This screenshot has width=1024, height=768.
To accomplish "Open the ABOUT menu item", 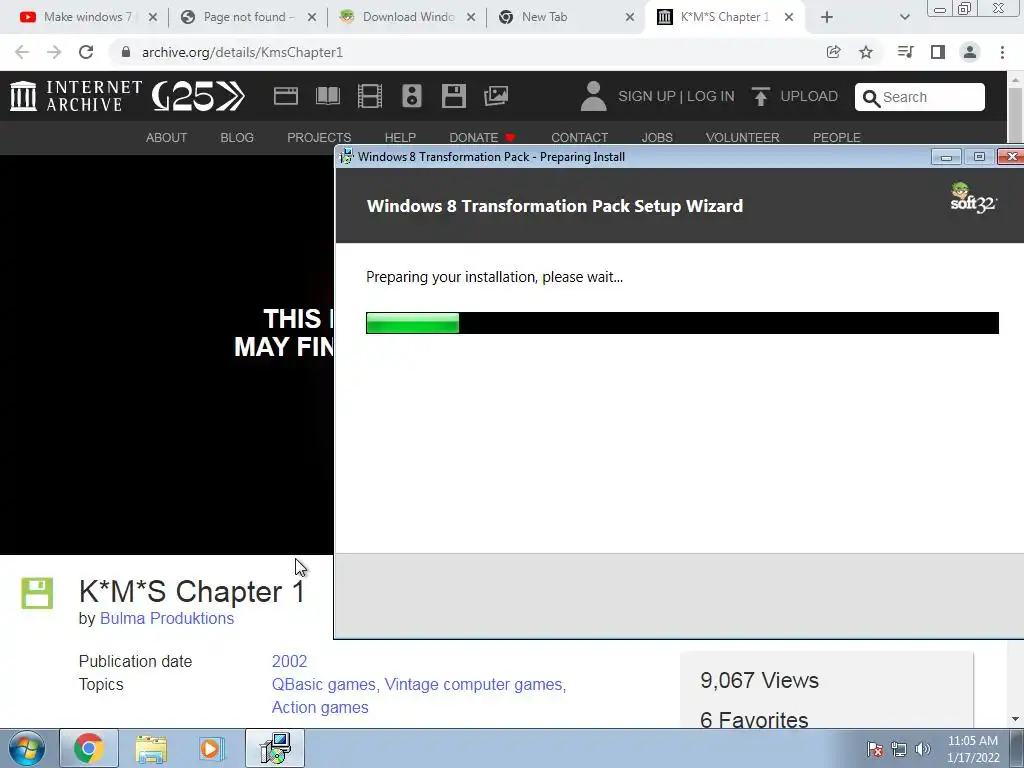I will pos(167,138).
